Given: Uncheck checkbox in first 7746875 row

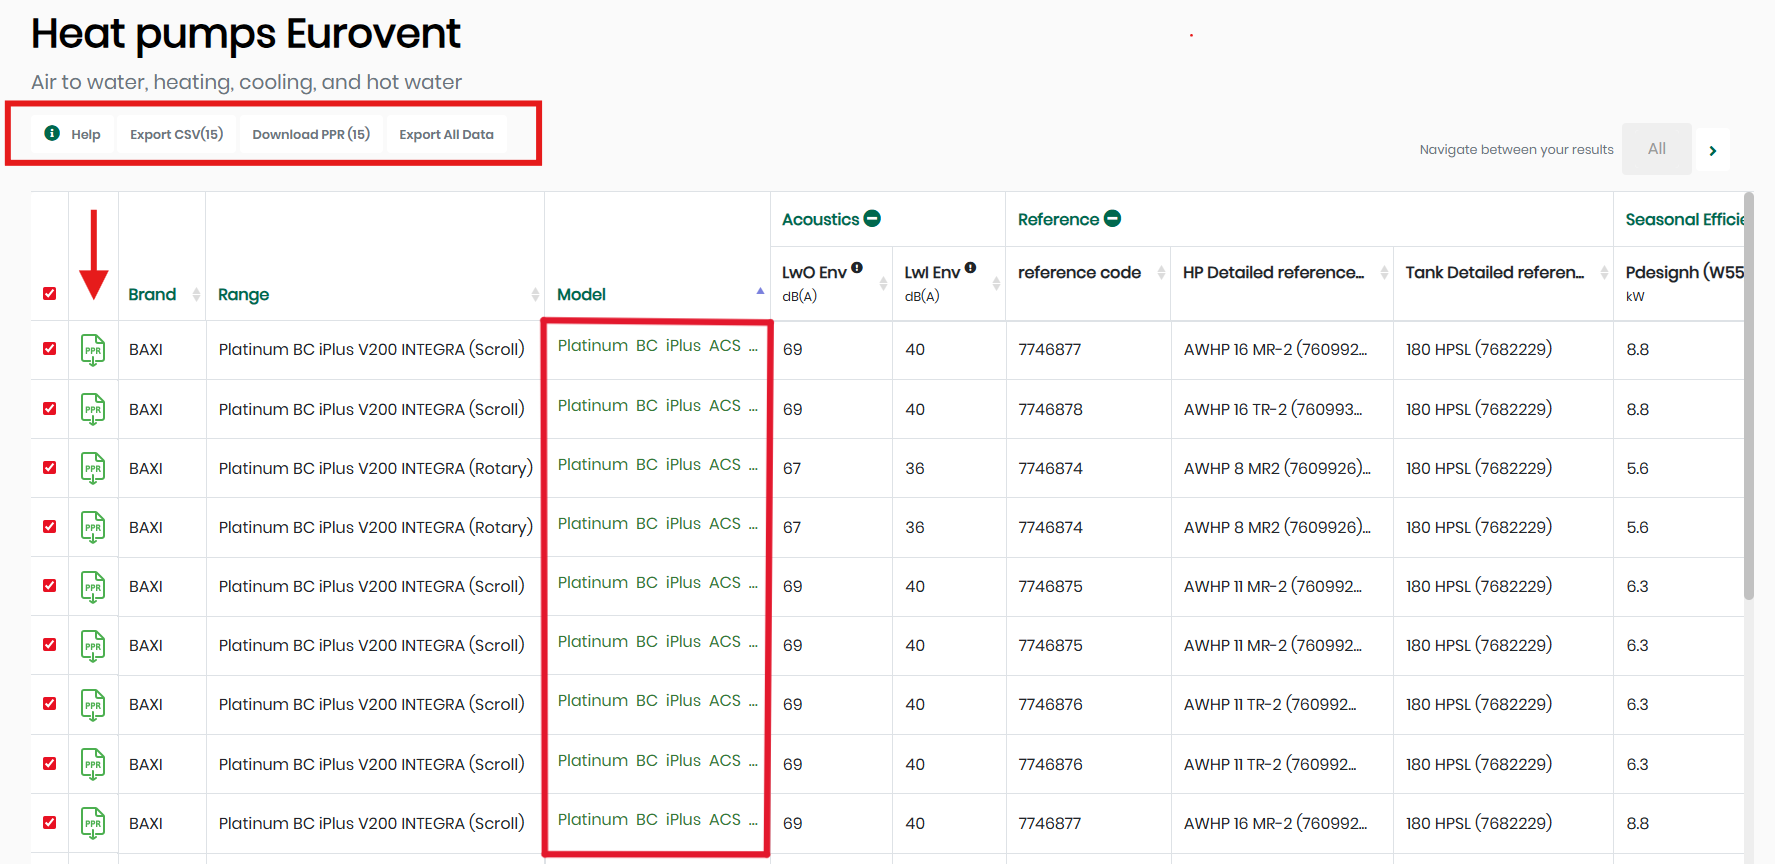Looking at the screenshot, I should pyautogui.click(x=49, y=585).
